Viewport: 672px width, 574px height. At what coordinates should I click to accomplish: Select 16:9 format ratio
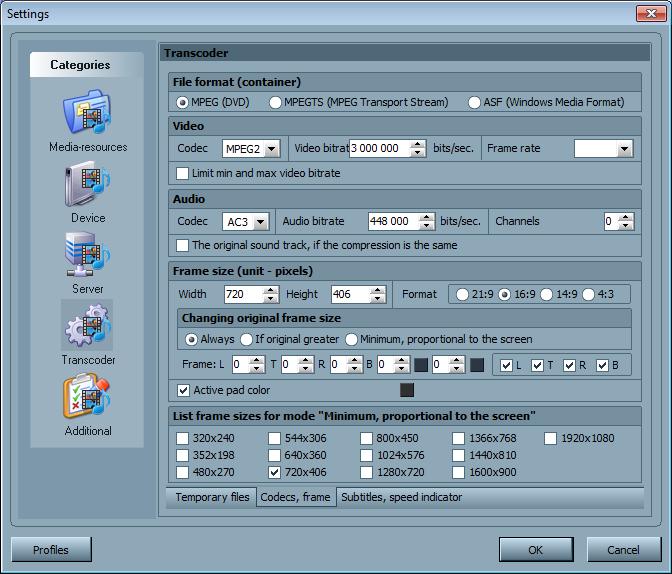pyautogui.click(x=504, y=295)
